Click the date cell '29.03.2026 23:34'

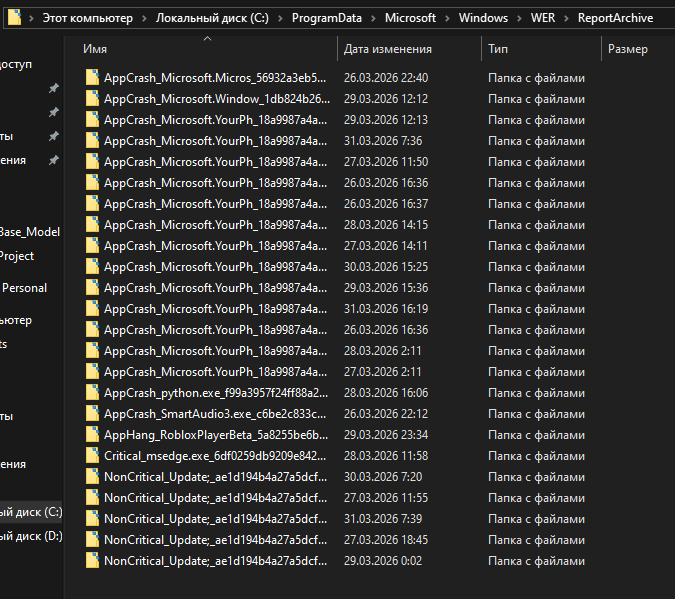click(386, 435)
